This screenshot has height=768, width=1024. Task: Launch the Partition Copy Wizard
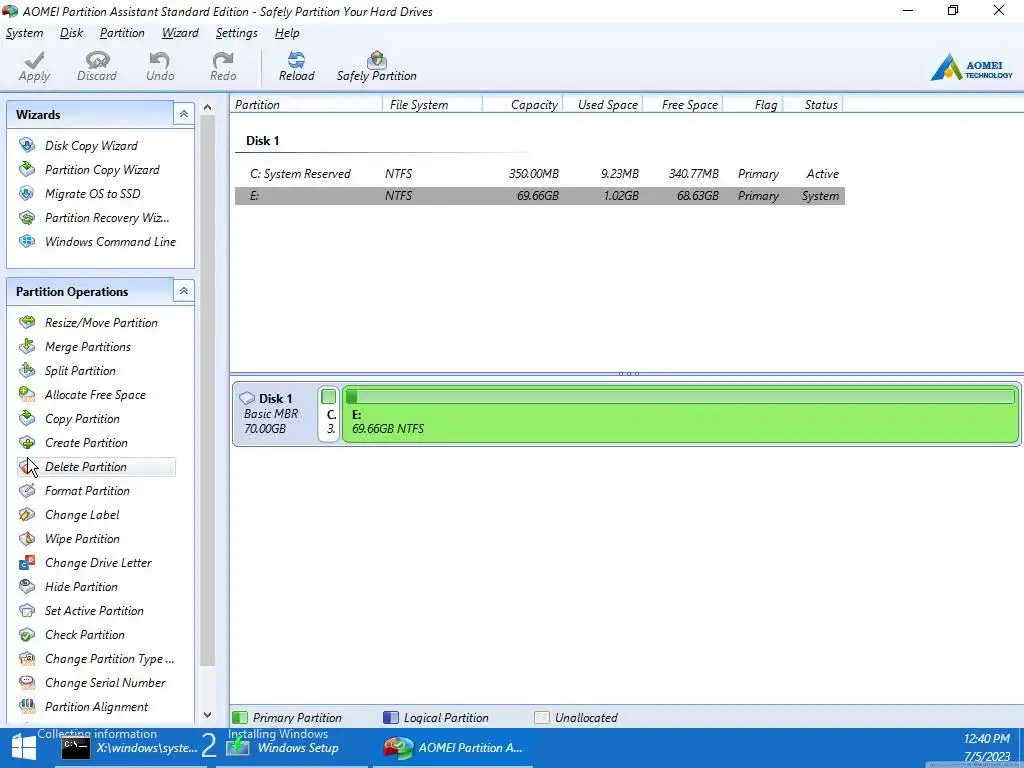pos(102,170)
